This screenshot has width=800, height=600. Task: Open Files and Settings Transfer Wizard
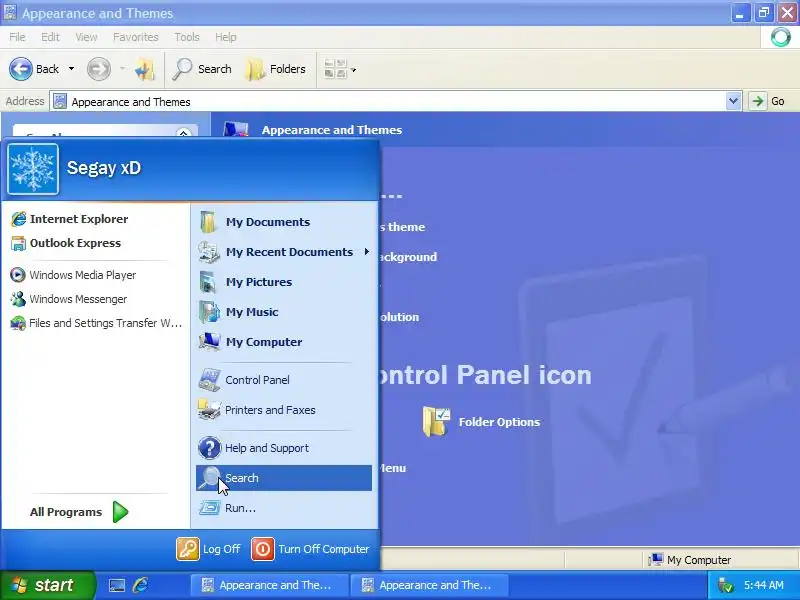click(96, 323)
